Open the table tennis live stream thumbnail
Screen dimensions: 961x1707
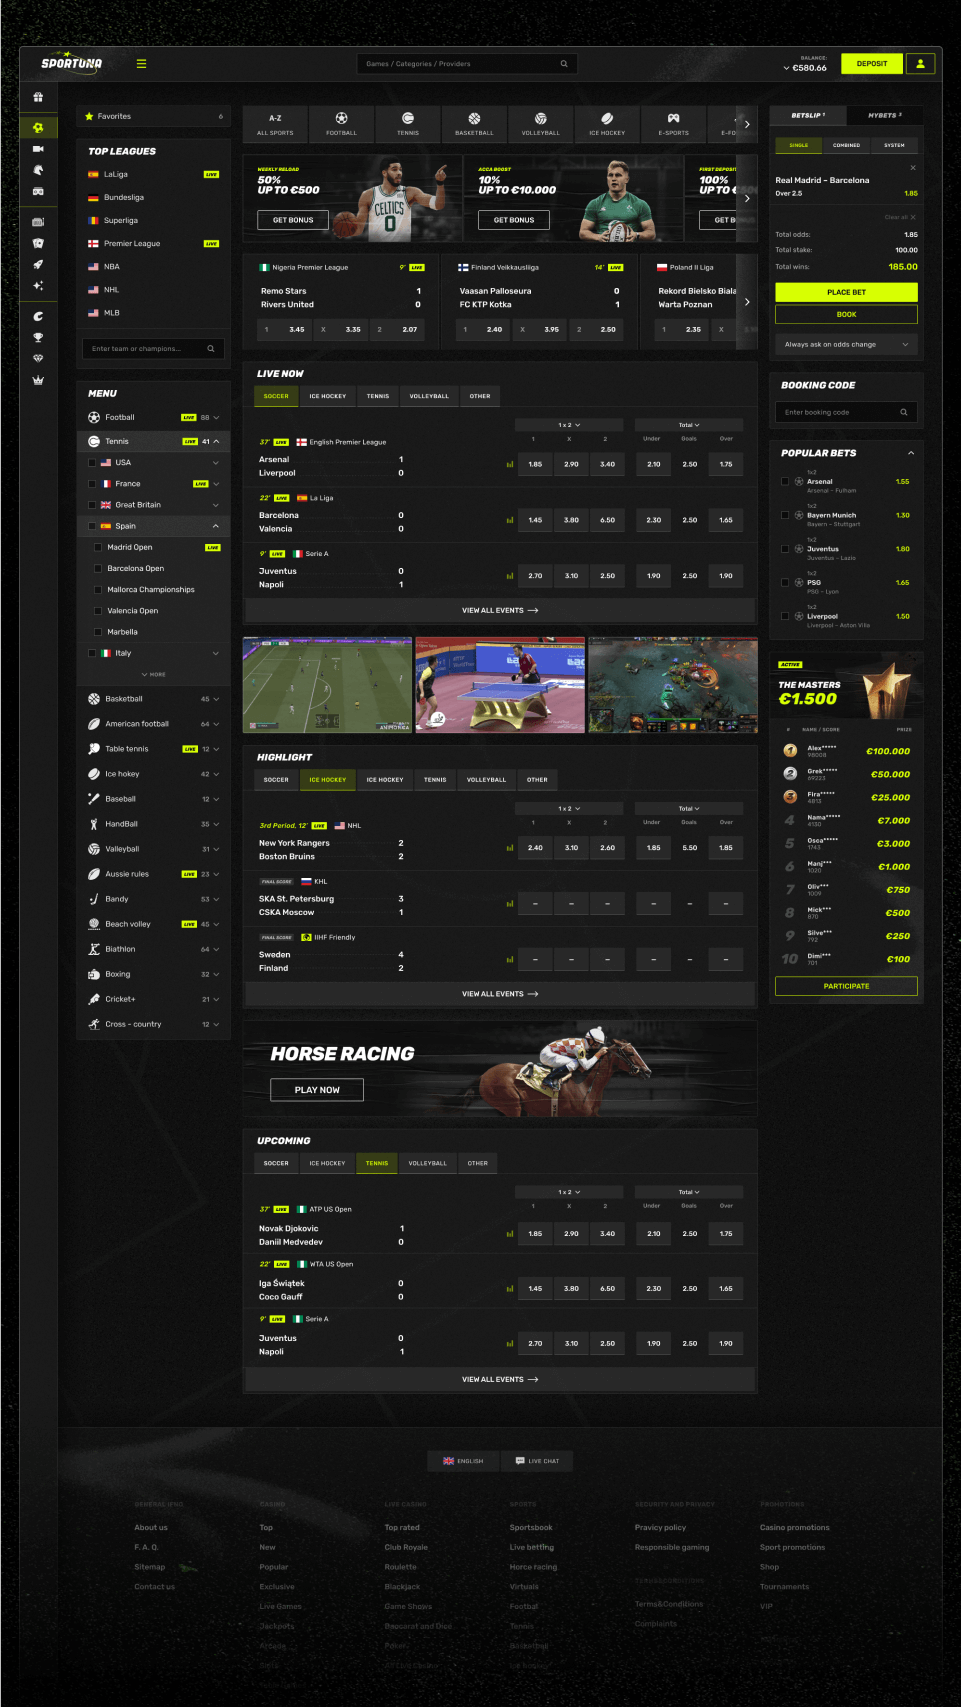click(x=500, y=685)
